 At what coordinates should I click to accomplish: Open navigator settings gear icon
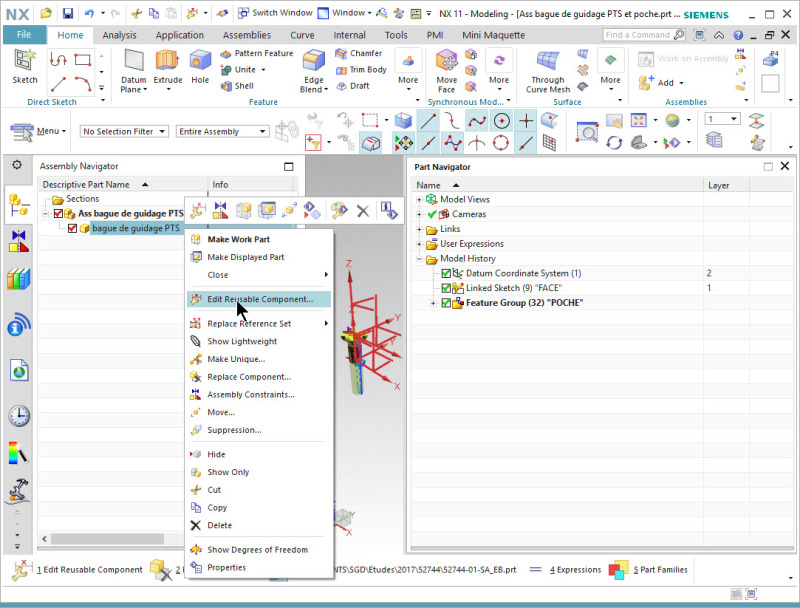[17, 165]
